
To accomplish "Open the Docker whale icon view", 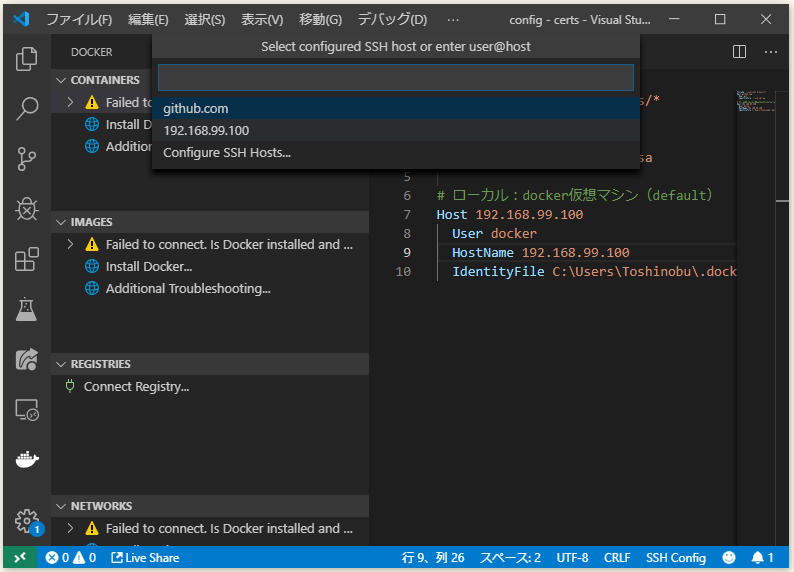I will pos(26,459).
